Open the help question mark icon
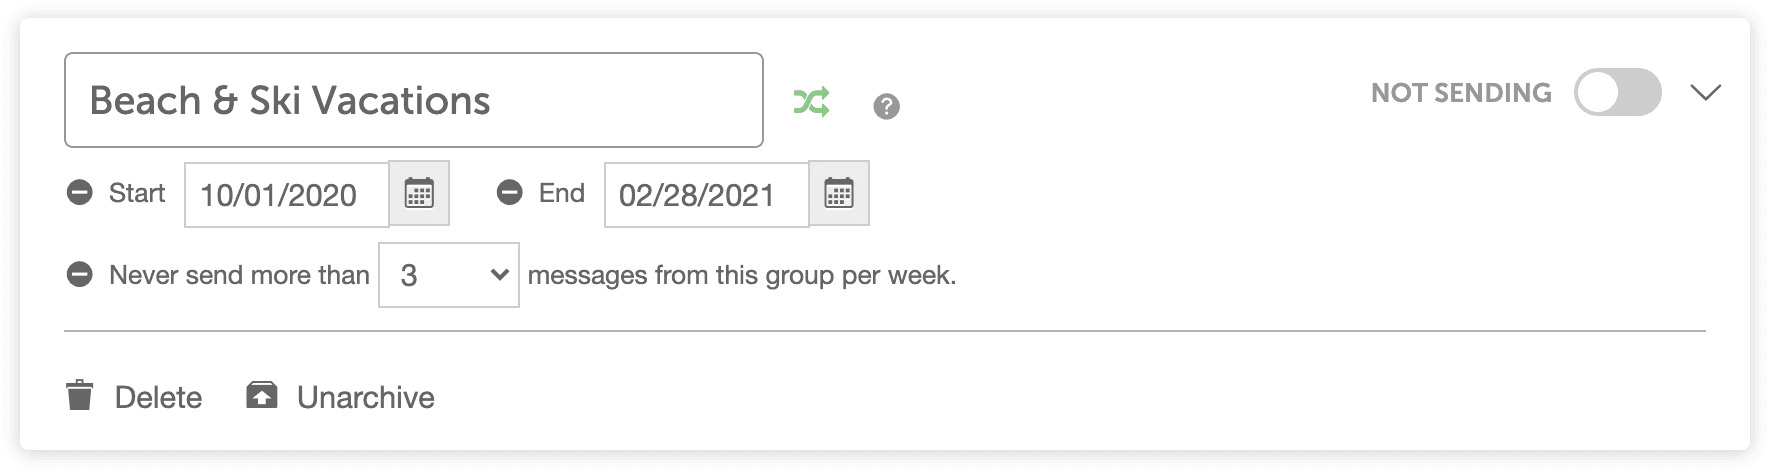The width and height of the screenshot is (1772, 472). 886,106
